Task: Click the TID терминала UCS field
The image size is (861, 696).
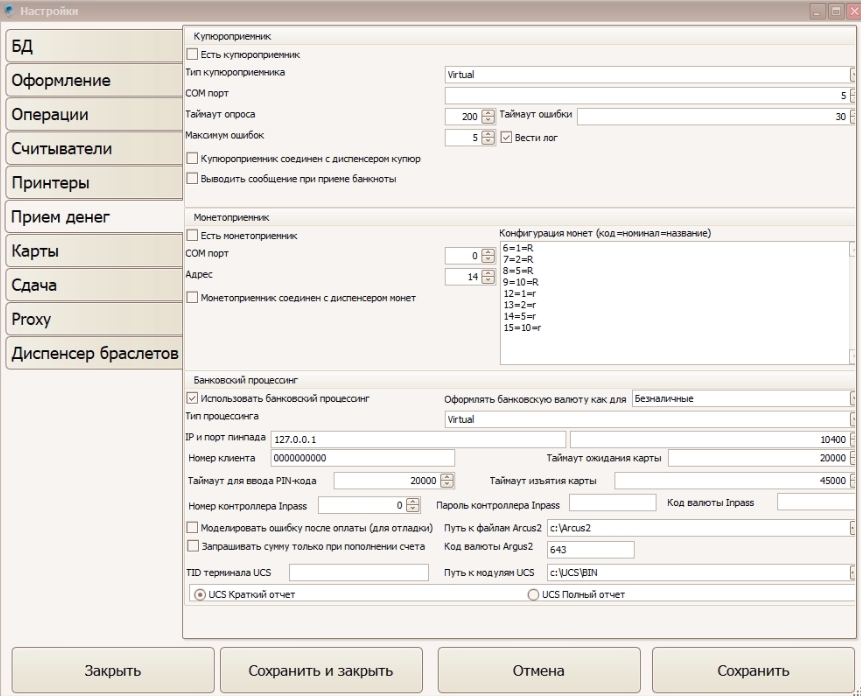Action: click(359, 572)
